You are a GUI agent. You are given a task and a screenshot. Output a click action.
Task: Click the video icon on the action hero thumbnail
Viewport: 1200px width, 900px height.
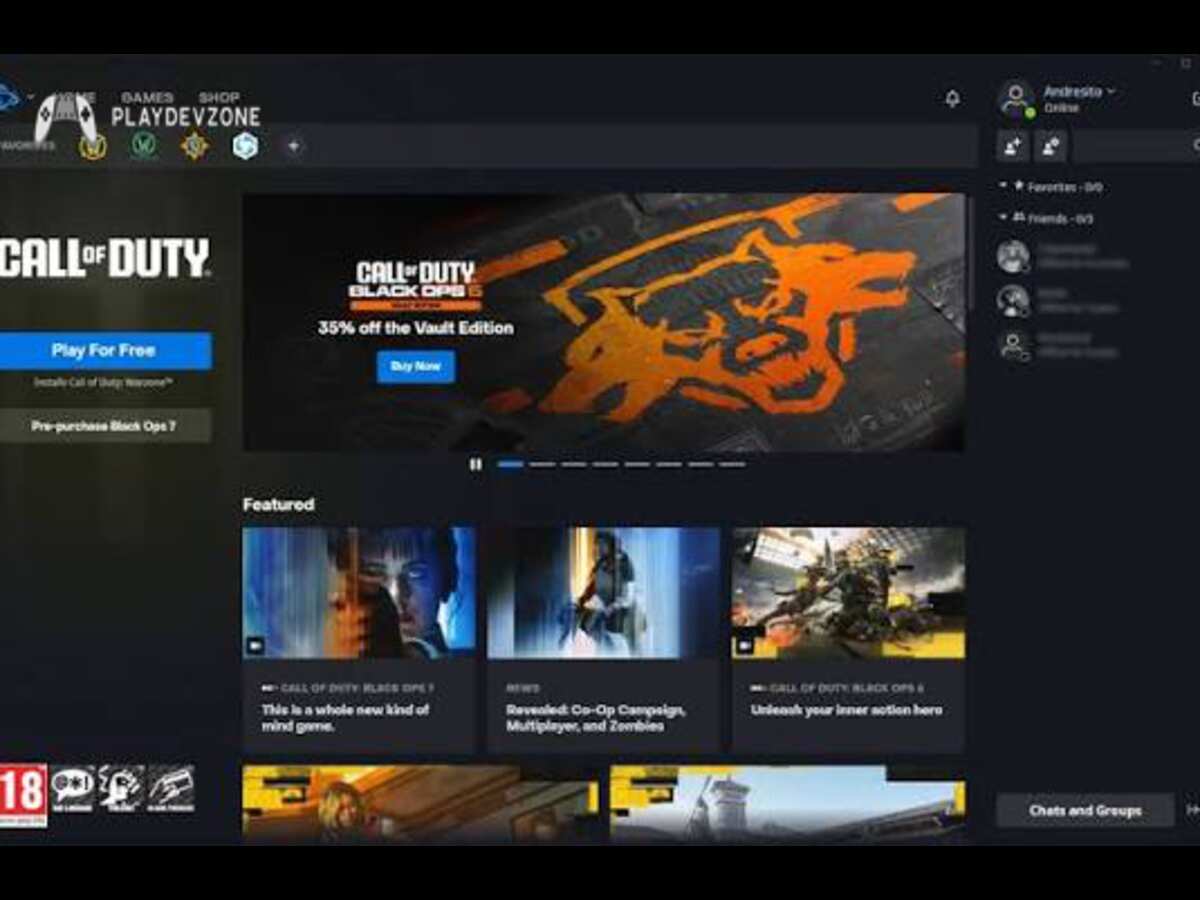[x=744, y=645]
